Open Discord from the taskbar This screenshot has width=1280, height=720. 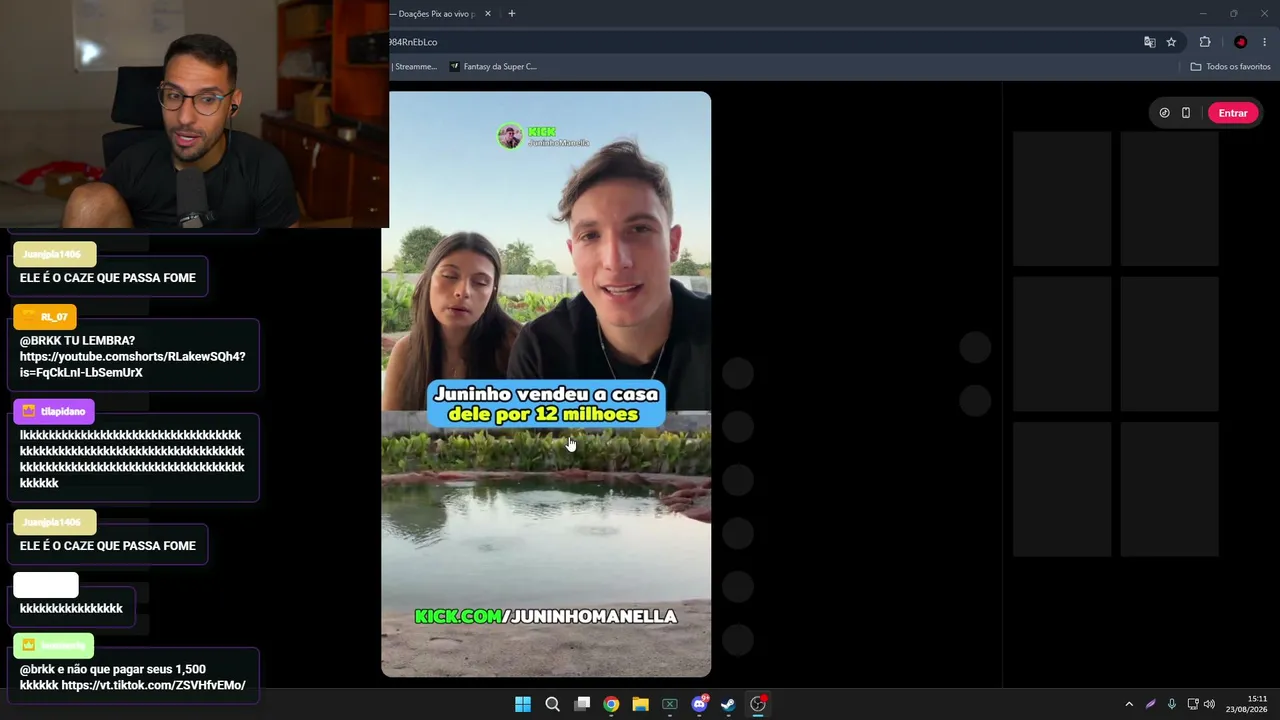click(x=700, y=704)
